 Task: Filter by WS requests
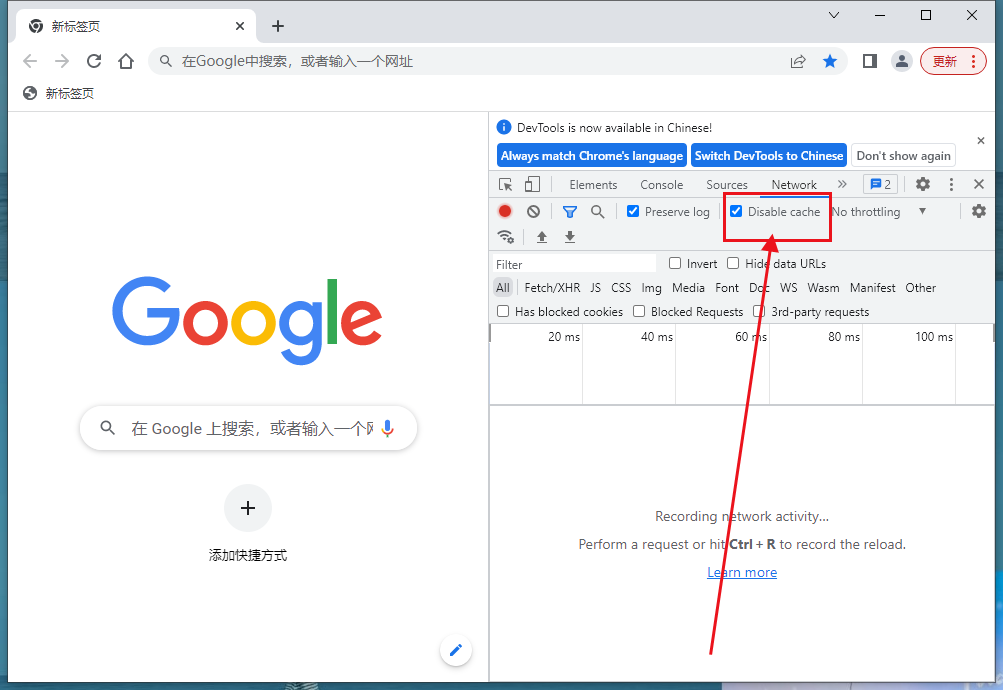pyautogui.click(x=789, y=288)
